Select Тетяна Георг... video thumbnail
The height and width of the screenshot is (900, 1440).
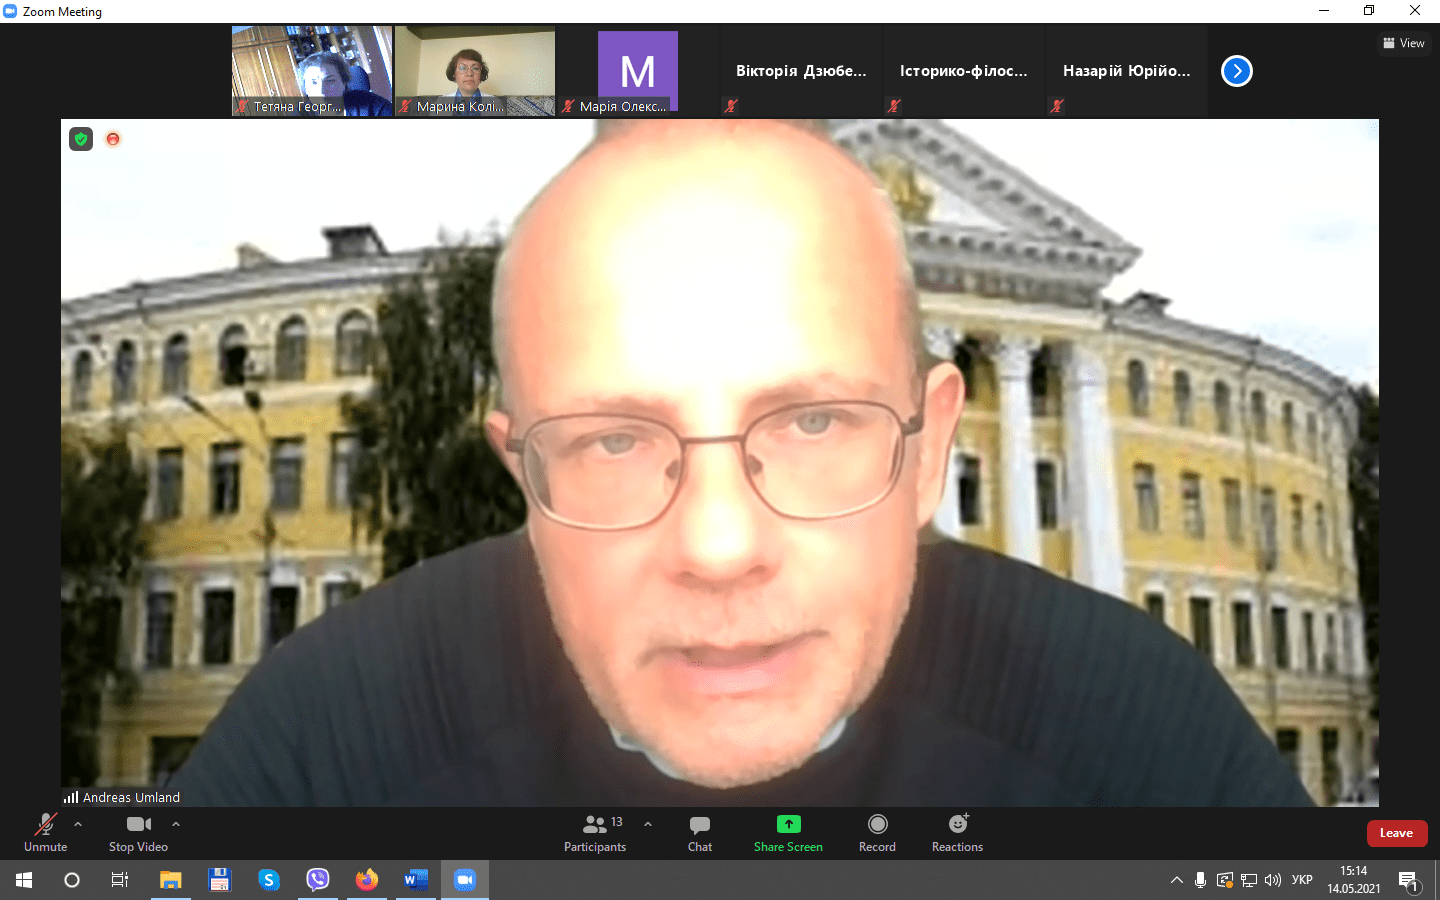coord(312,71)
